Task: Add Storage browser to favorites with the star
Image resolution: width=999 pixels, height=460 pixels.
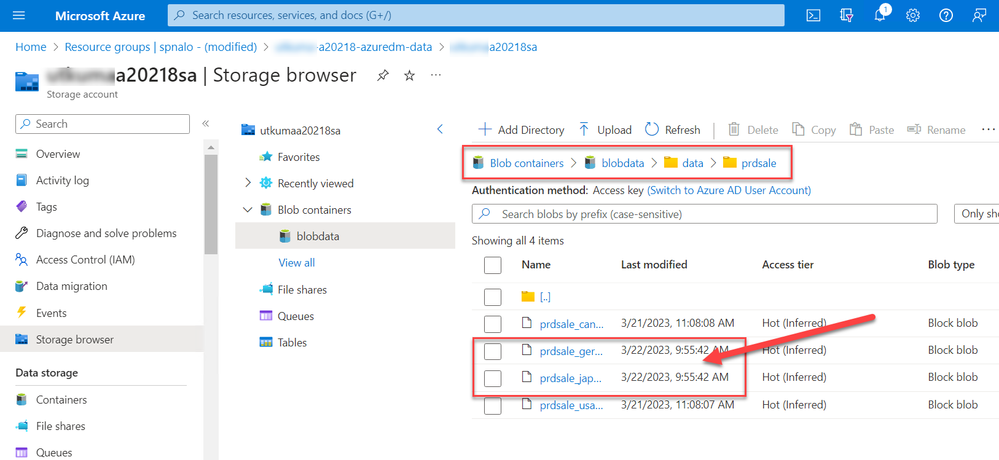Action: (x=410, y=75)
